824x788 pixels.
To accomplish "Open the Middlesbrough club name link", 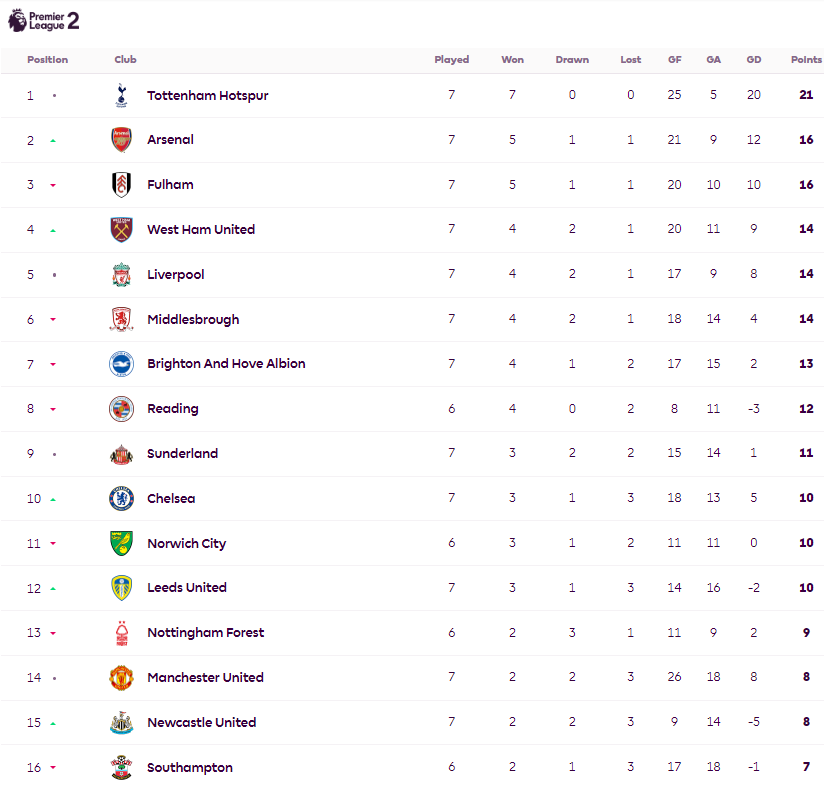I will click(x=193, y=320).
